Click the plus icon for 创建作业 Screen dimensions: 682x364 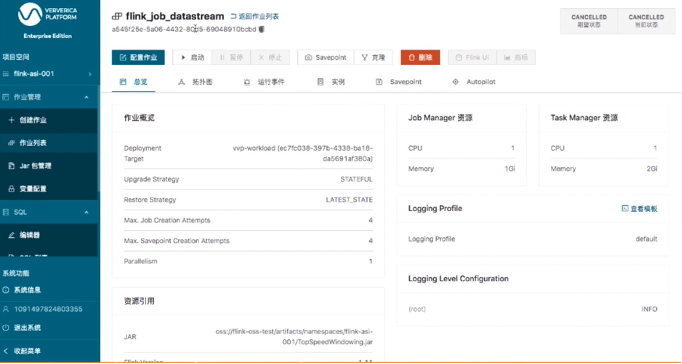click(x=12, y=120)
